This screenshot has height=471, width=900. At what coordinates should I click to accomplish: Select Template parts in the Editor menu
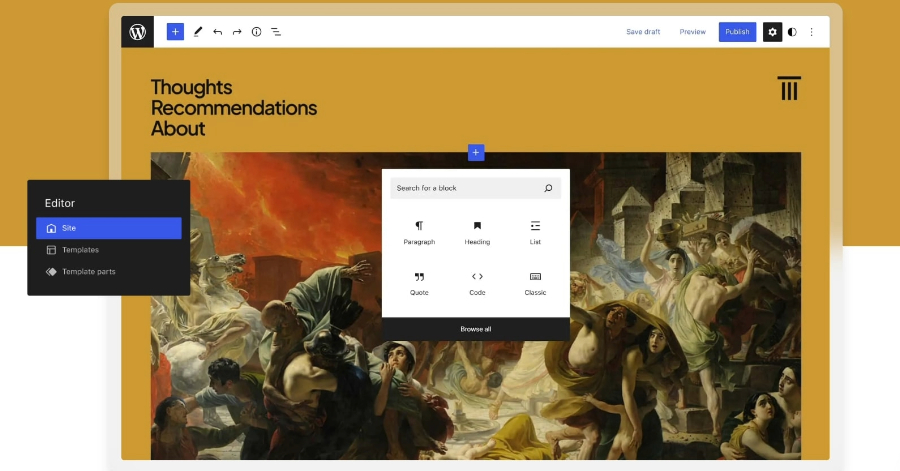pos(108,272)
